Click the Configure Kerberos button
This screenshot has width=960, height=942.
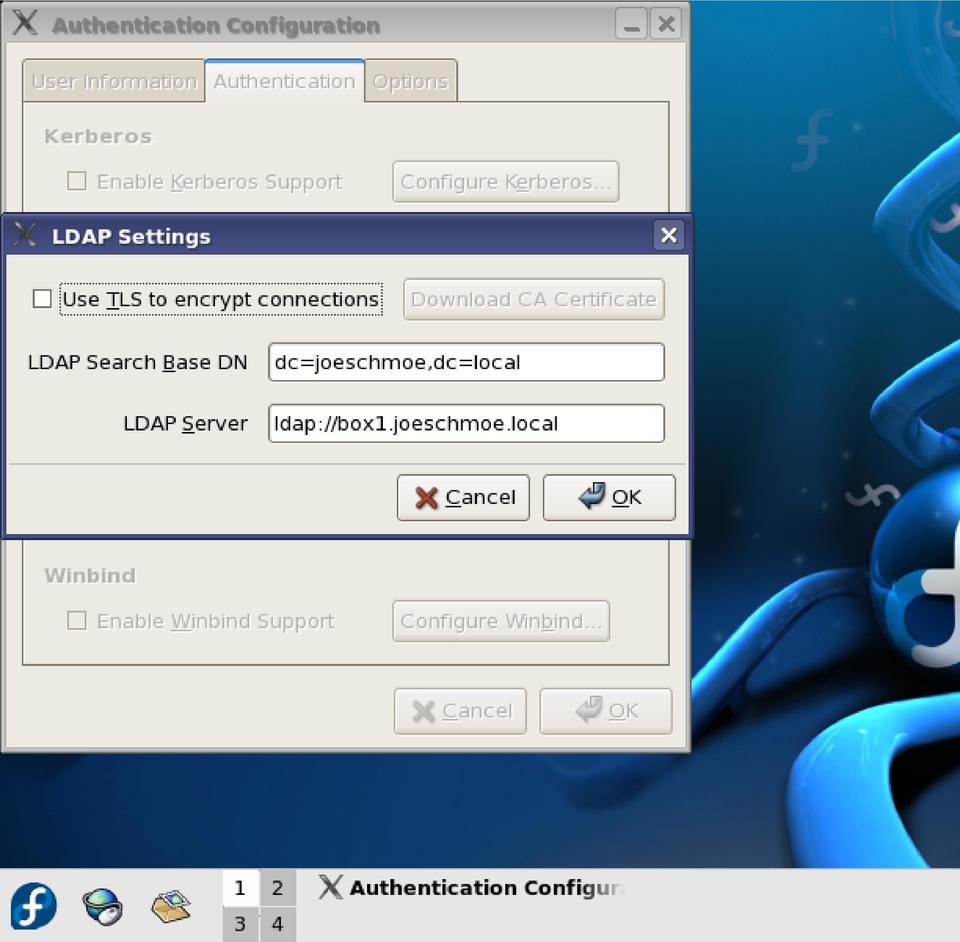click(x=505, y=181)
